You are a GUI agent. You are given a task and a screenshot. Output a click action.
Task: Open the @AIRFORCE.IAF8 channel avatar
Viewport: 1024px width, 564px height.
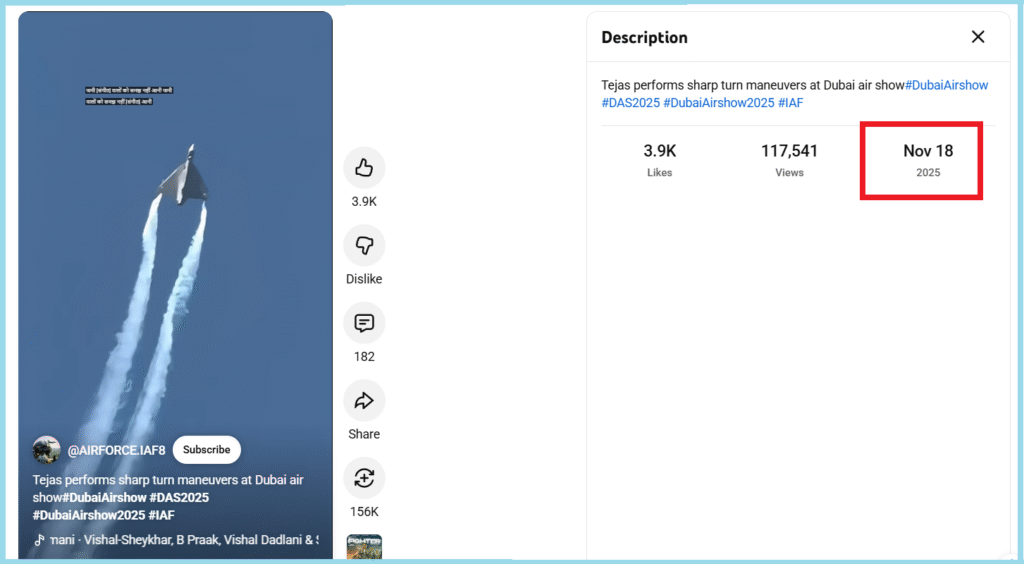46,450
